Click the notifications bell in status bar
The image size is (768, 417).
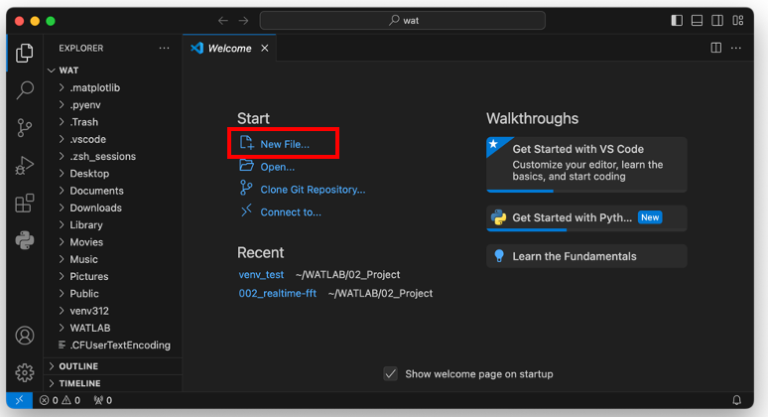point(737,401)
